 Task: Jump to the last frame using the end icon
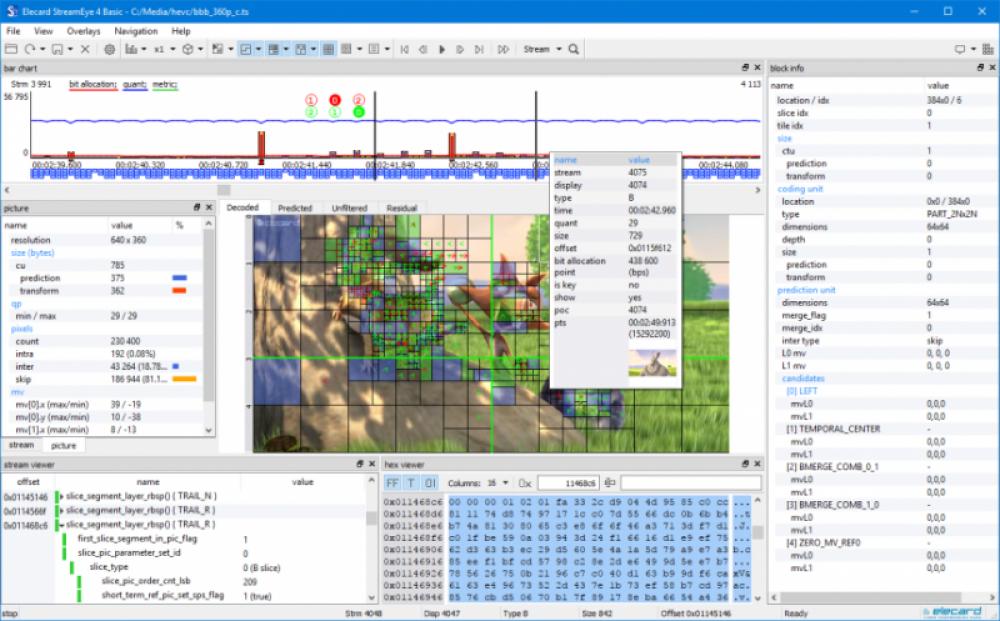pyautogui.click(x=480, y=48)
